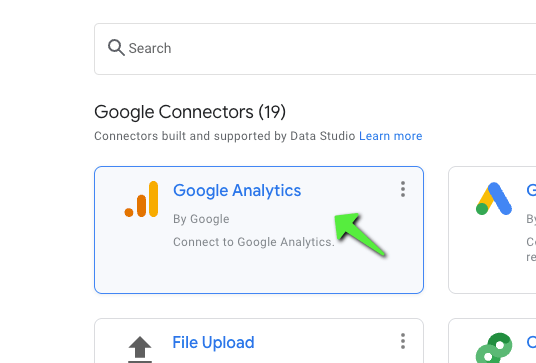The height and width of the screenshot is (363, 536).
Task: Click the By Google label under Google Analytics
Action: [201, 219]
